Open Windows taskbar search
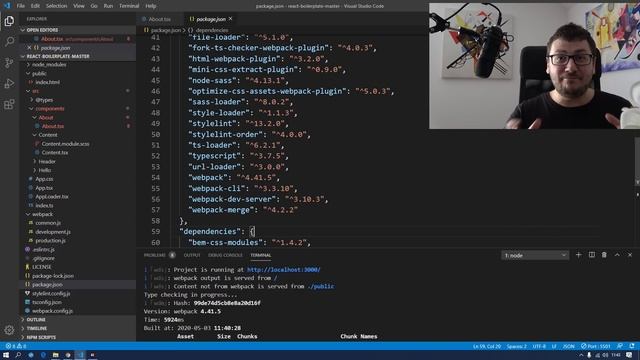The height and width of the screenshot is (360, 640). [18, 355]
